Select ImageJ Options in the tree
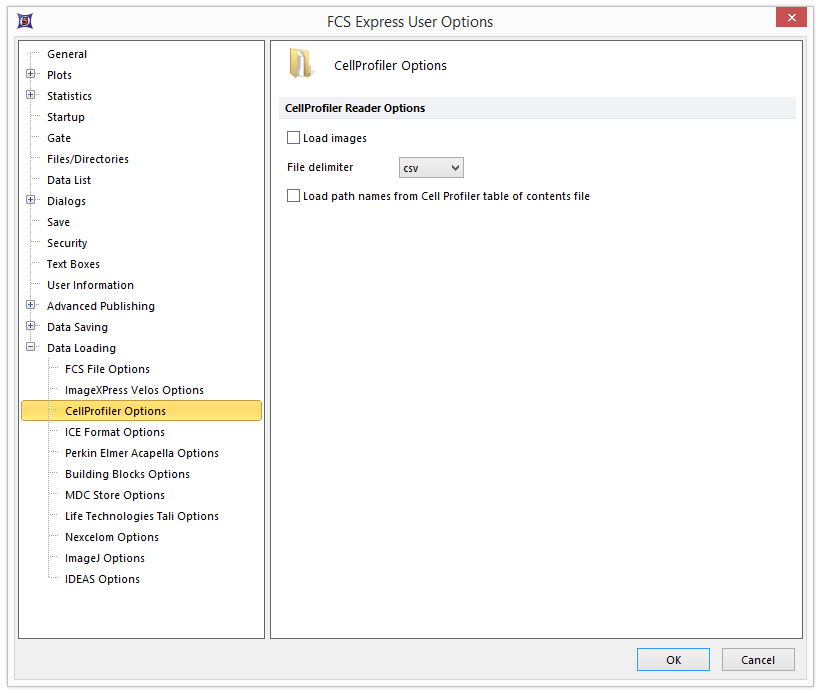This screenshot has width=822, height=693. (105, 558)
